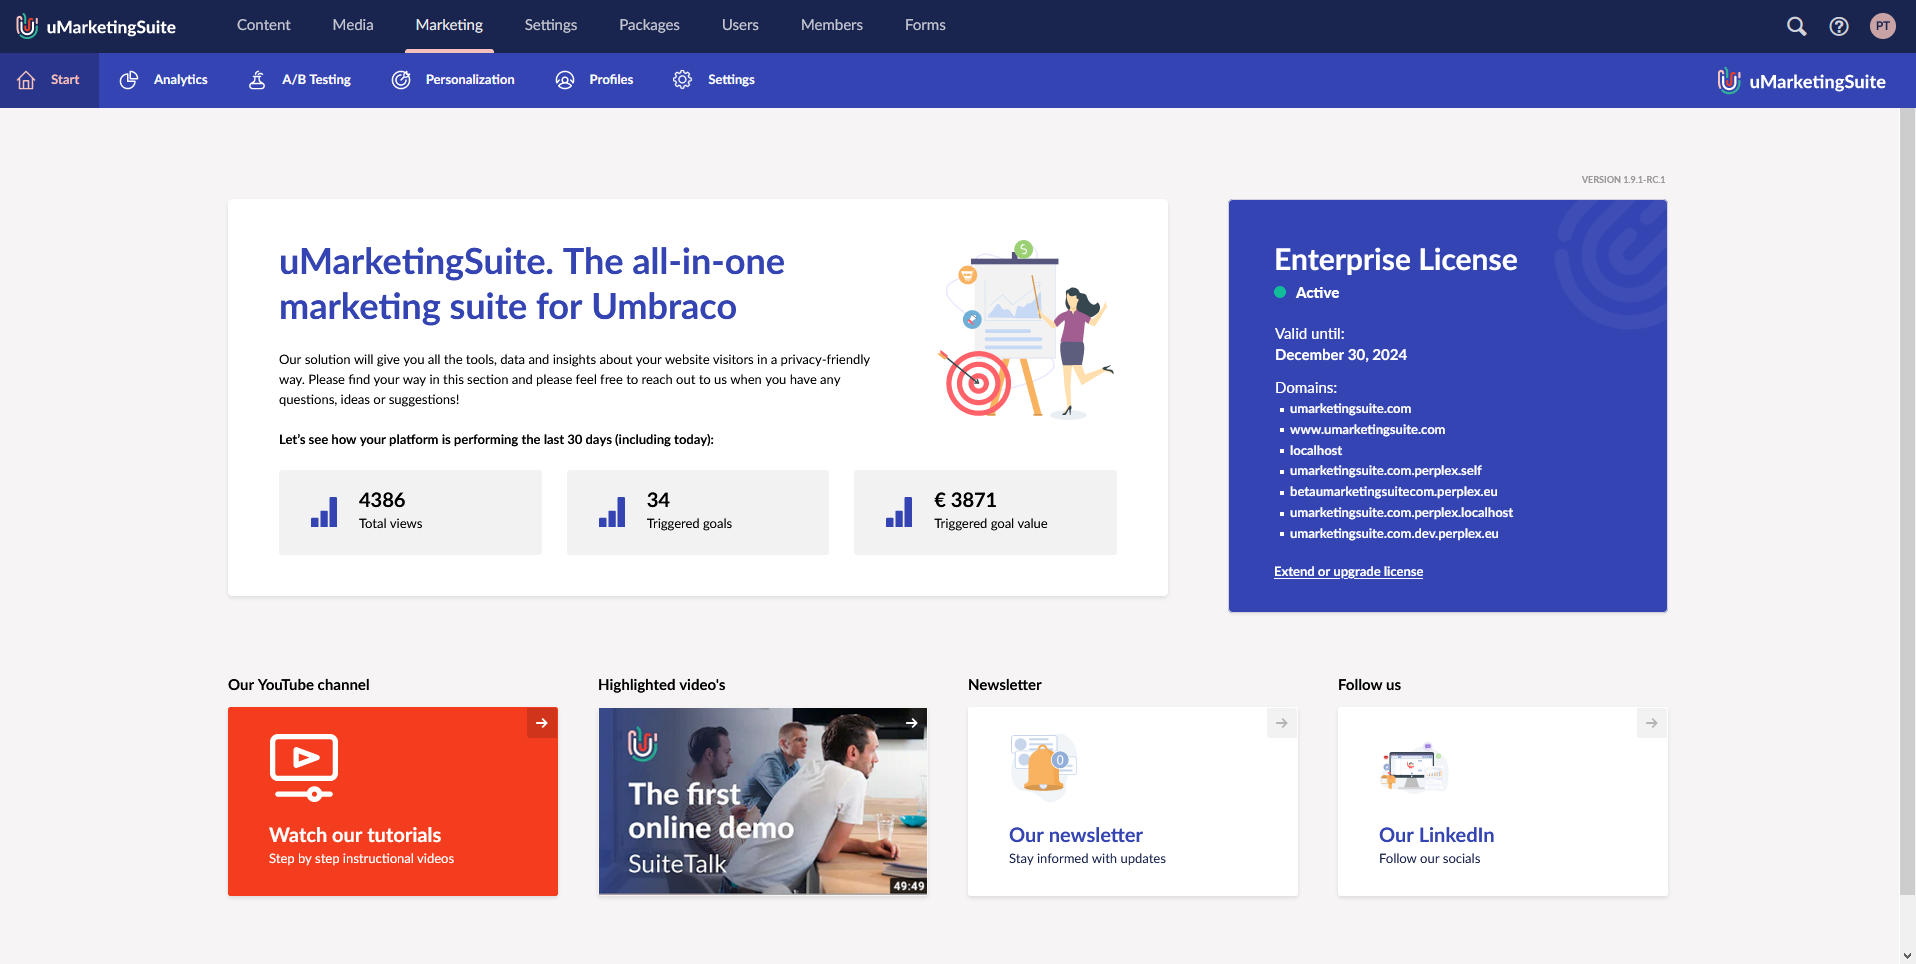Image resolution: width=1916 pixels, height=964 pixels.
Task: Click the Profiles person icon
Action: [x=565, y=80]
